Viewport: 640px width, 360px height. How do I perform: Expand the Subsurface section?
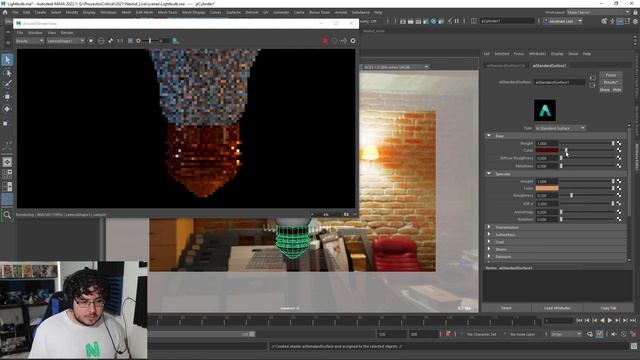coord(489,234)
